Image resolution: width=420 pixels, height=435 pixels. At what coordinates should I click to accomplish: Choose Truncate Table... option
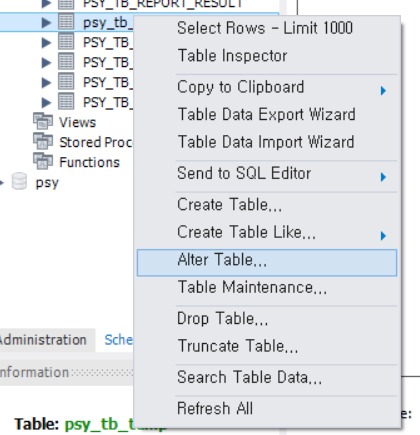click(x=267, y=346)
